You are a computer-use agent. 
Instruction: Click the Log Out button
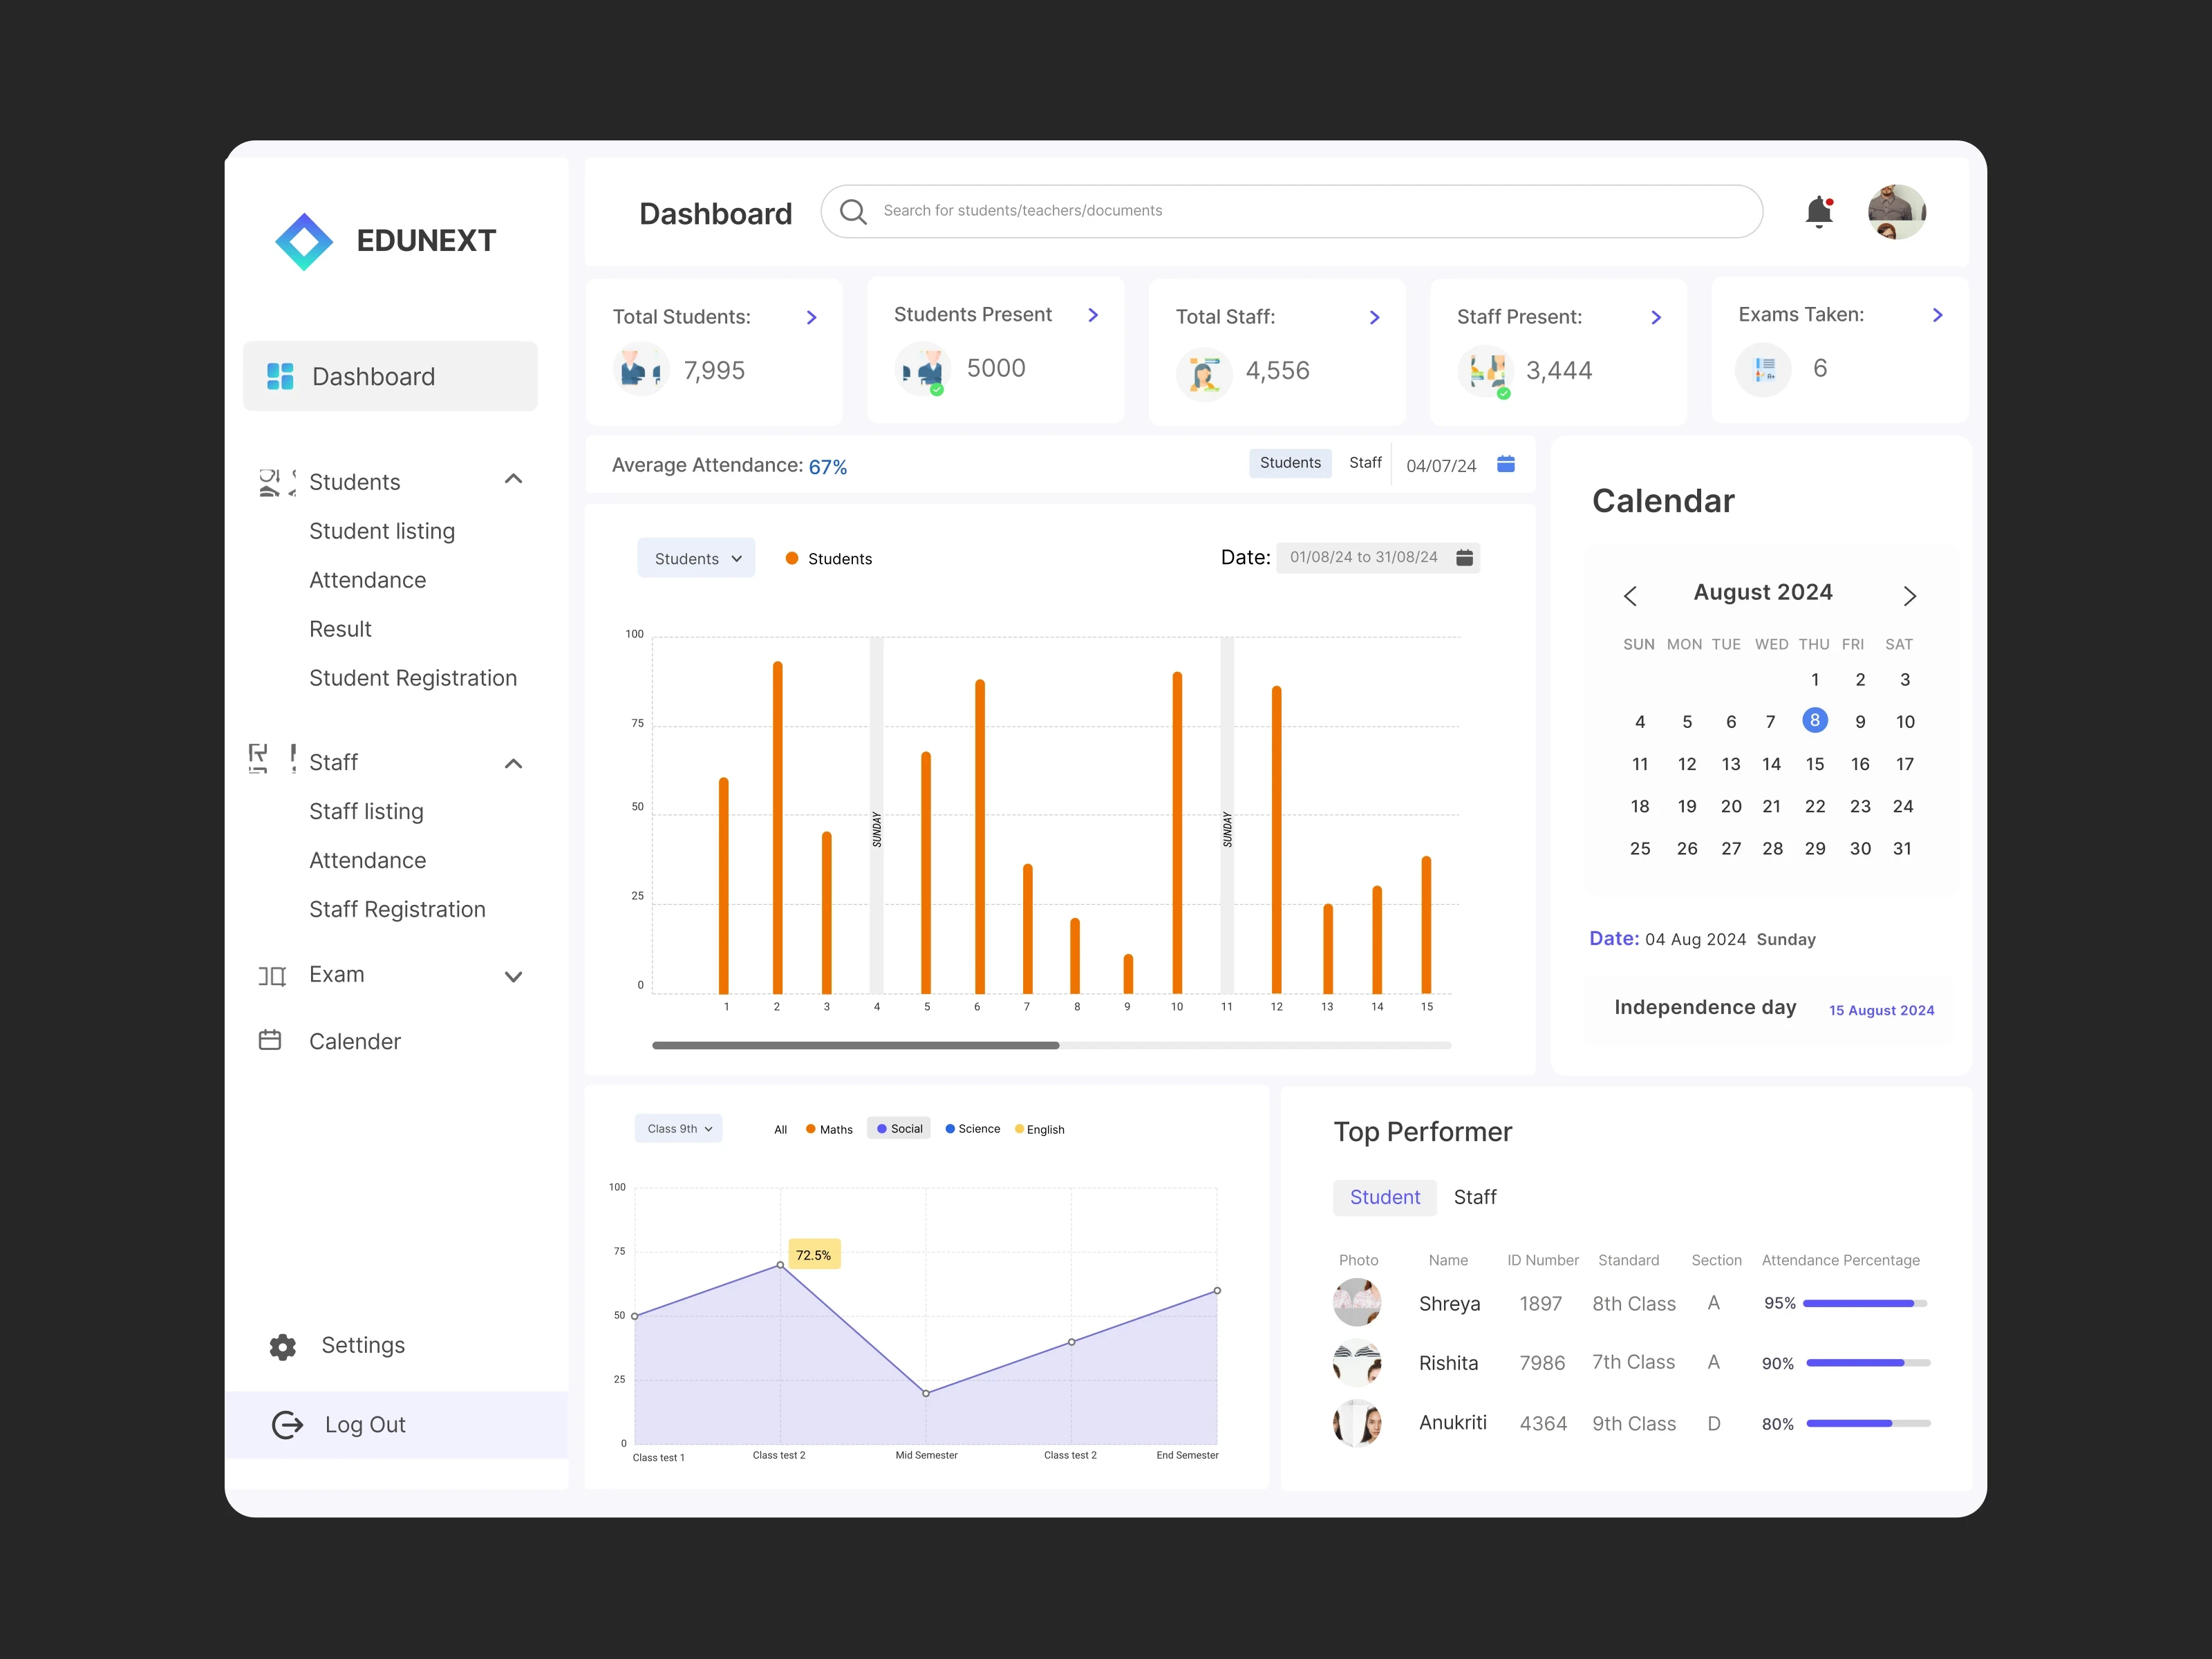[340, 1425]
